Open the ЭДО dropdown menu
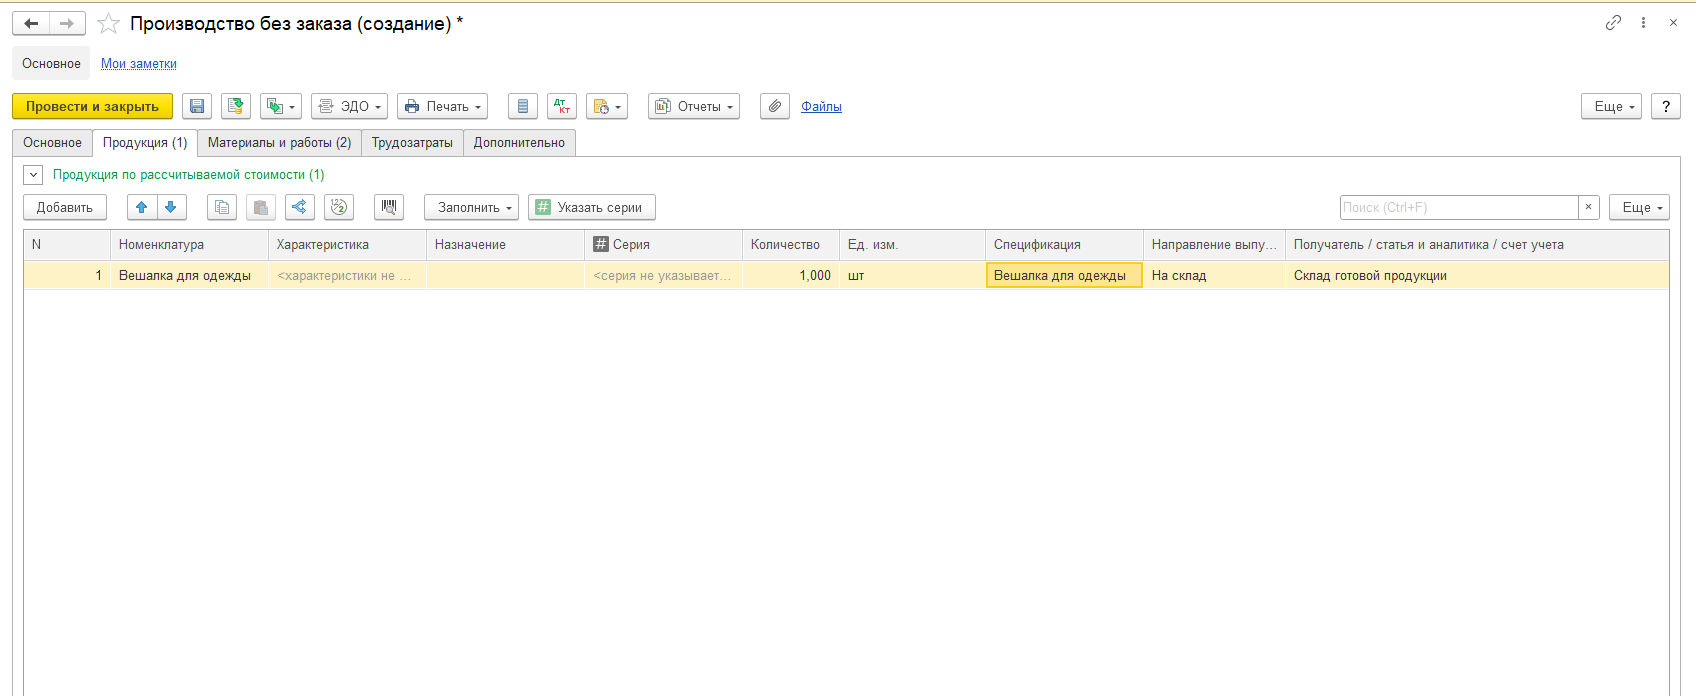The image size is (1696, 696). 349,106
